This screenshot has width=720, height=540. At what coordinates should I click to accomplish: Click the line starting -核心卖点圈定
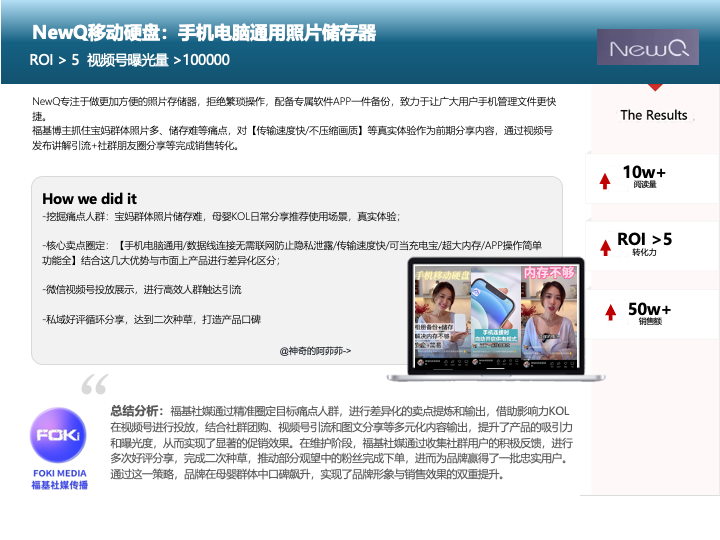[292, 253]
